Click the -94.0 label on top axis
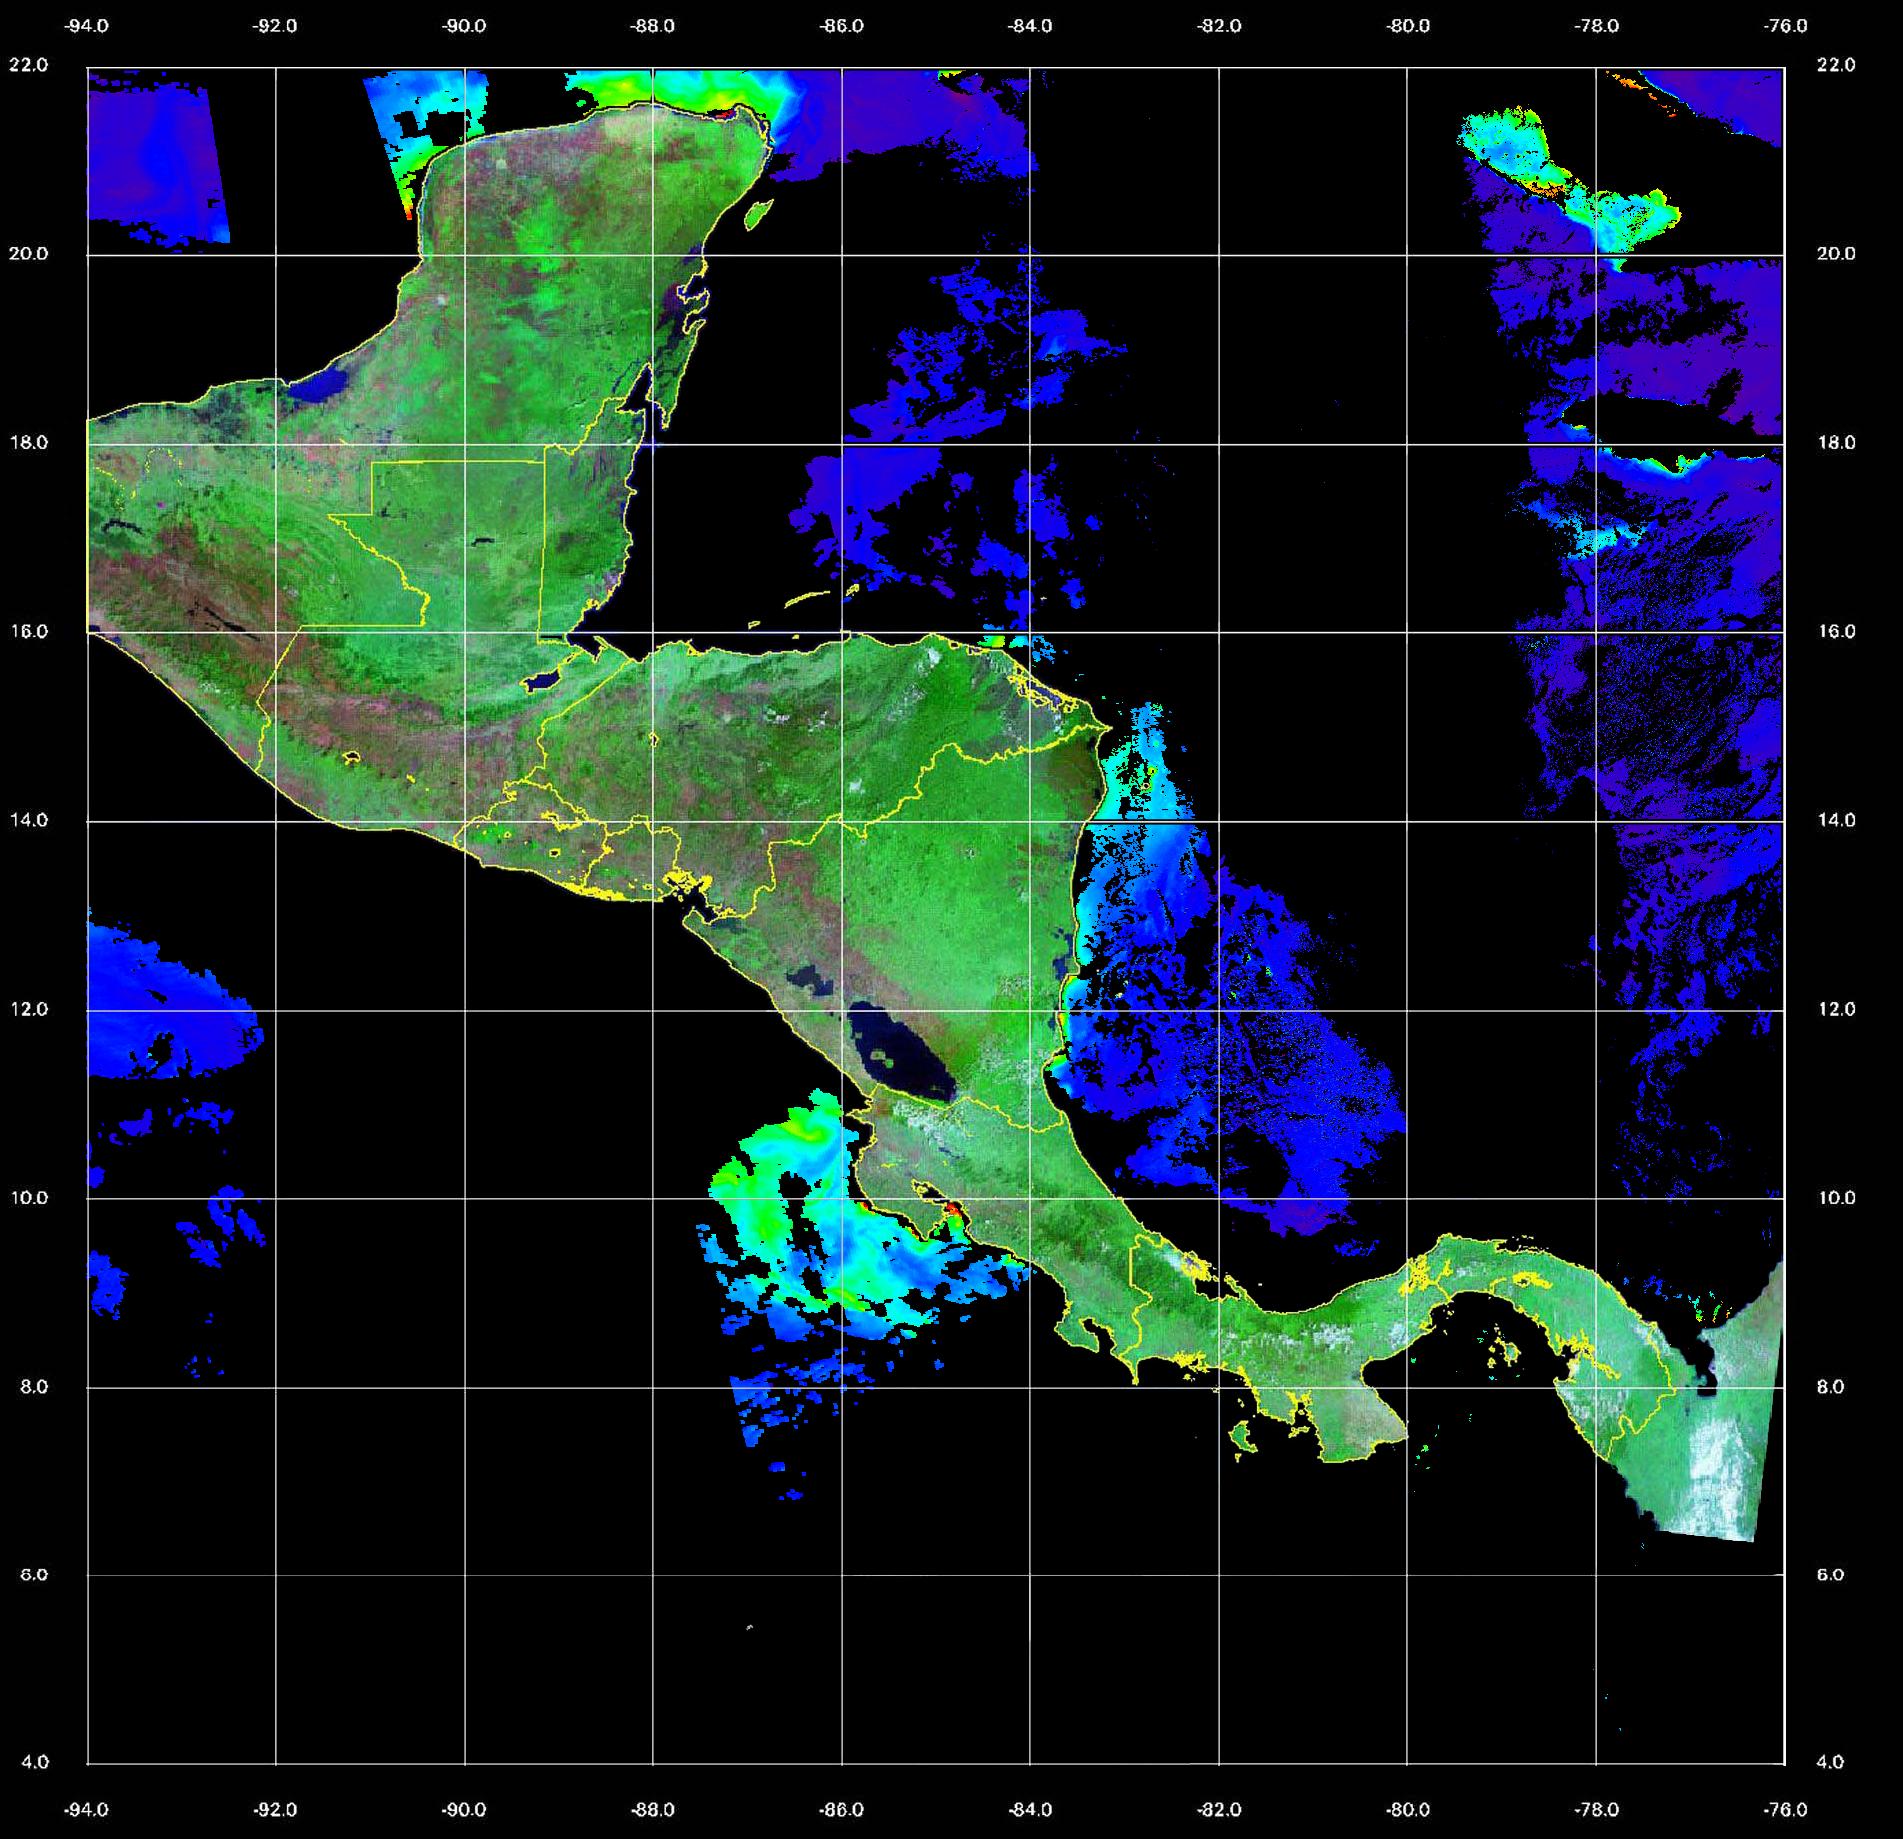1903x1839 pixels. pos(87,26)
